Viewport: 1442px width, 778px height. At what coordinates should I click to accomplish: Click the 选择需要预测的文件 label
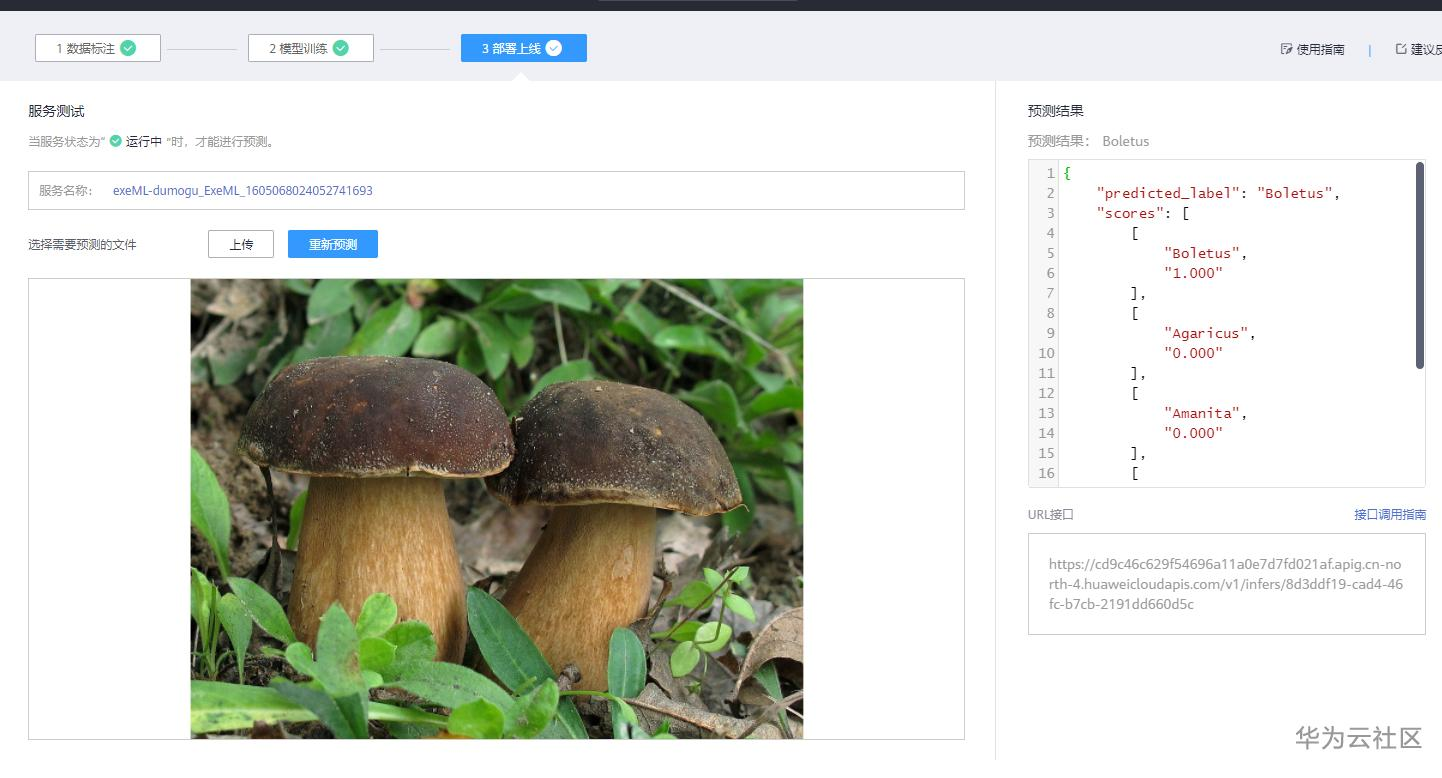point(82,244)
